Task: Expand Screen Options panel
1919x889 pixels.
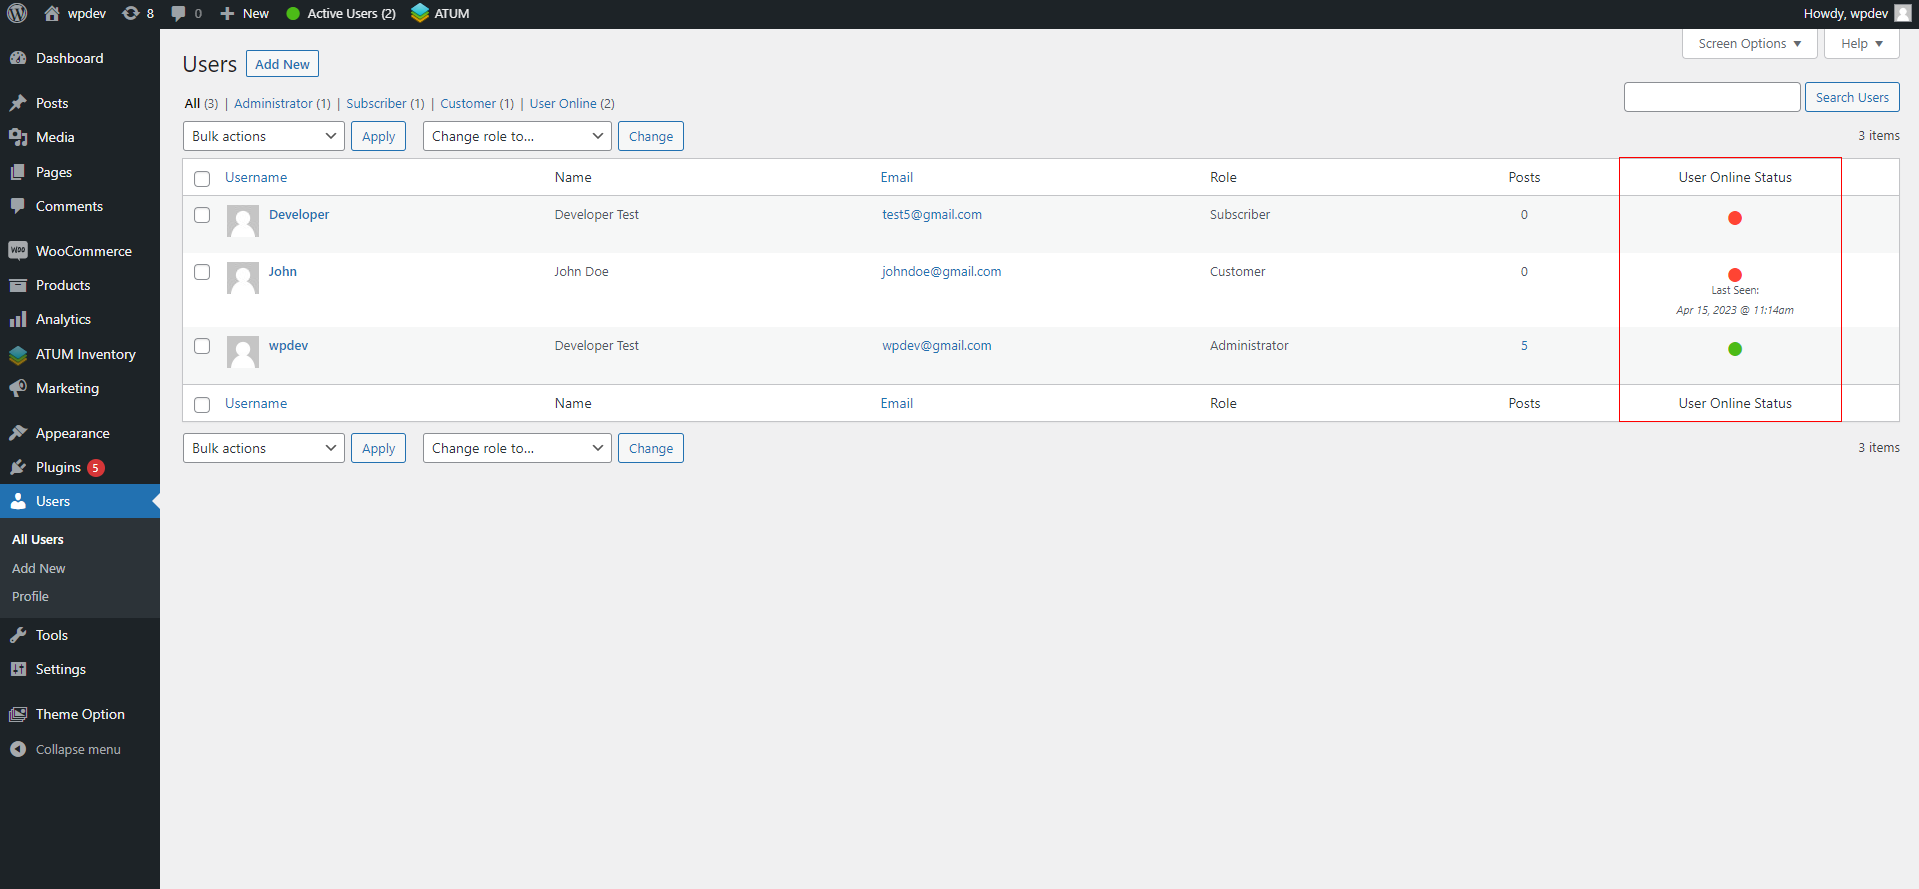Action: tap(1750, 44)
